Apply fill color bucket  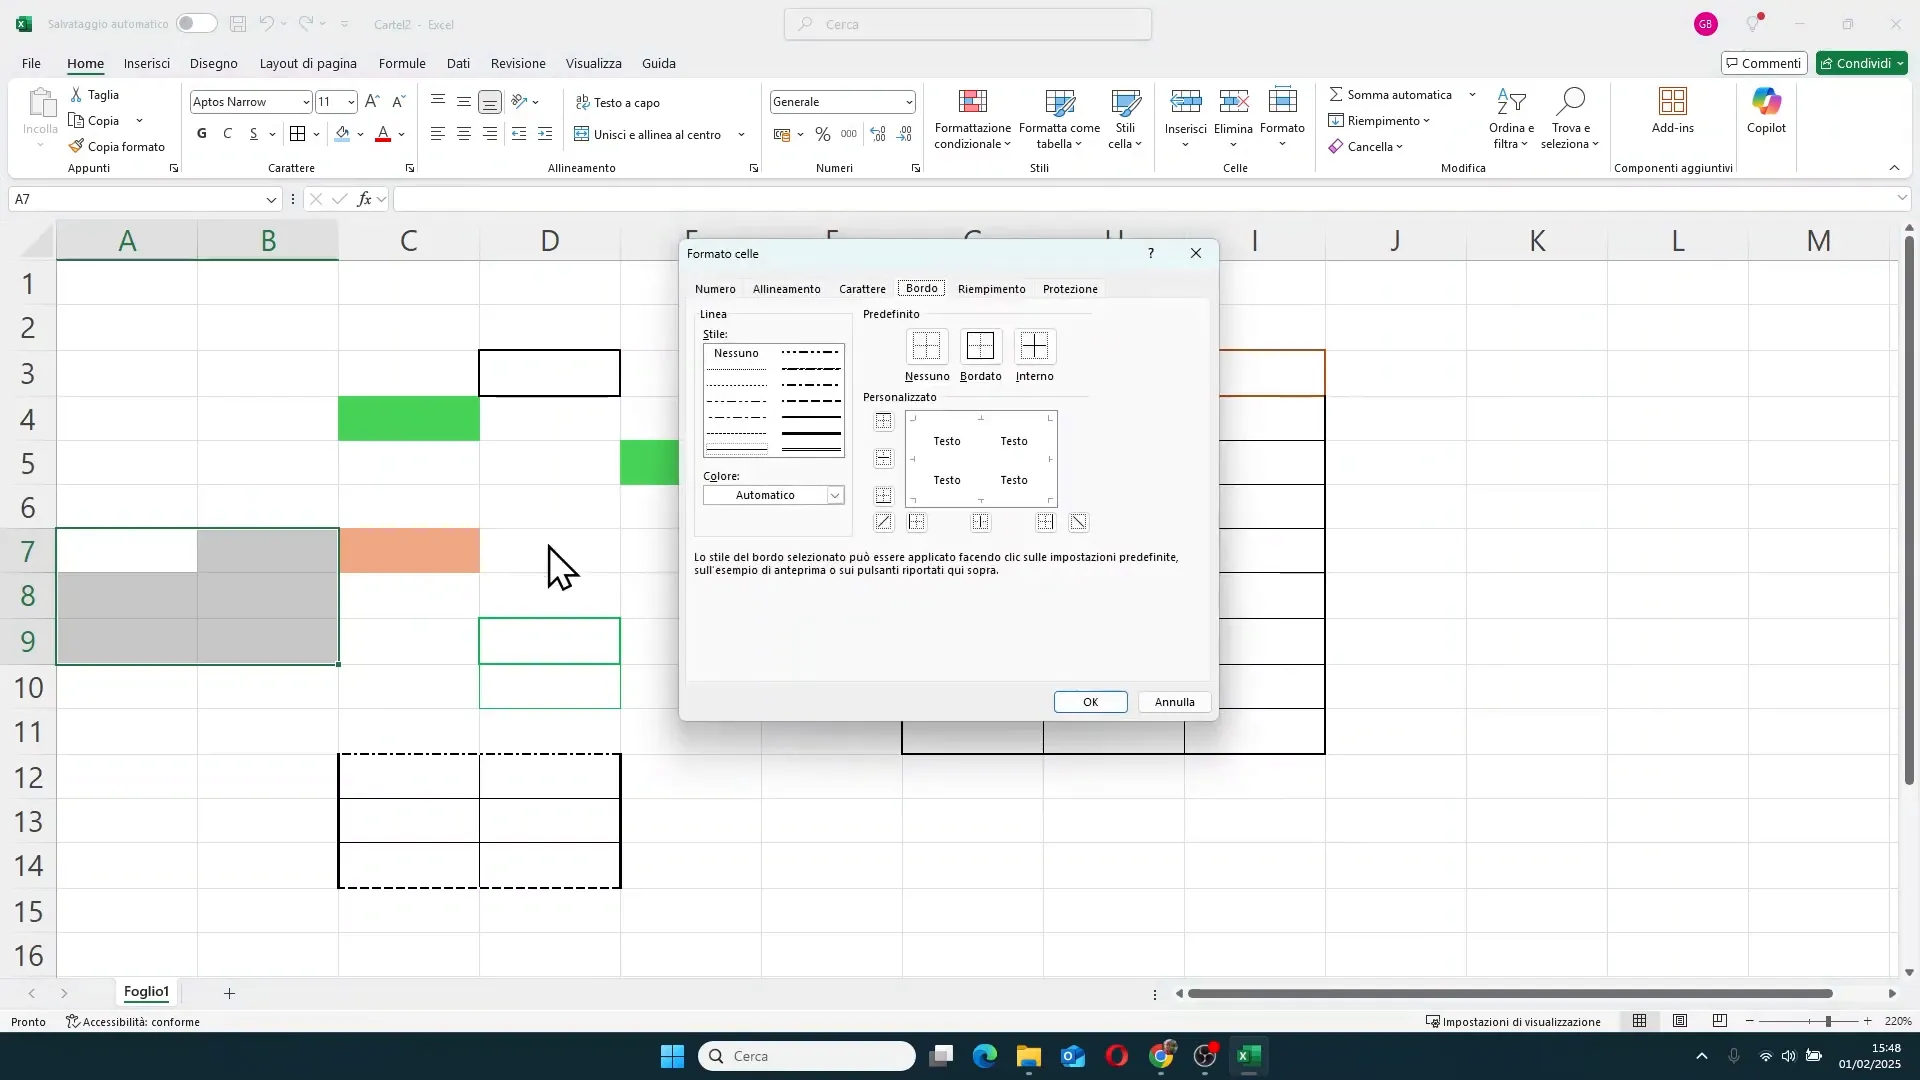[343, 134]
